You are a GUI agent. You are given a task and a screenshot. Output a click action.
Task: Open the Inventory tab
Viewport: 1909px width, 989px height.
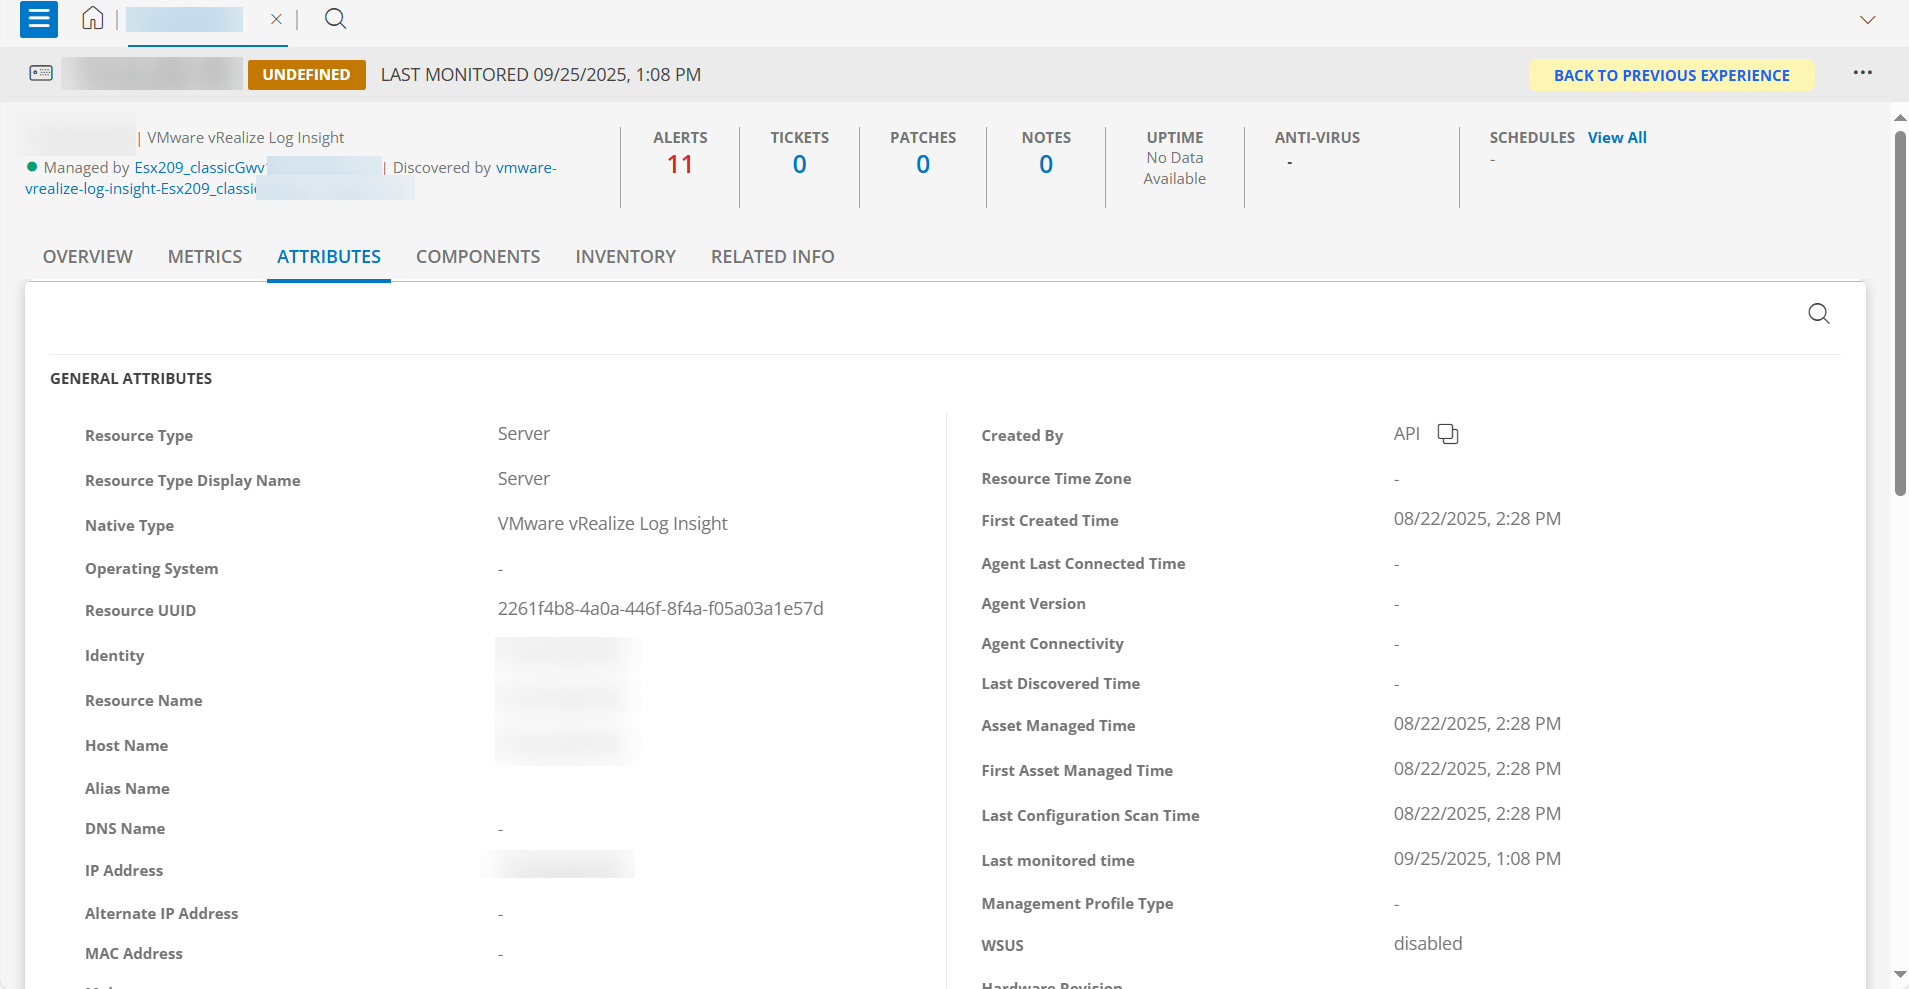point(625,257)
